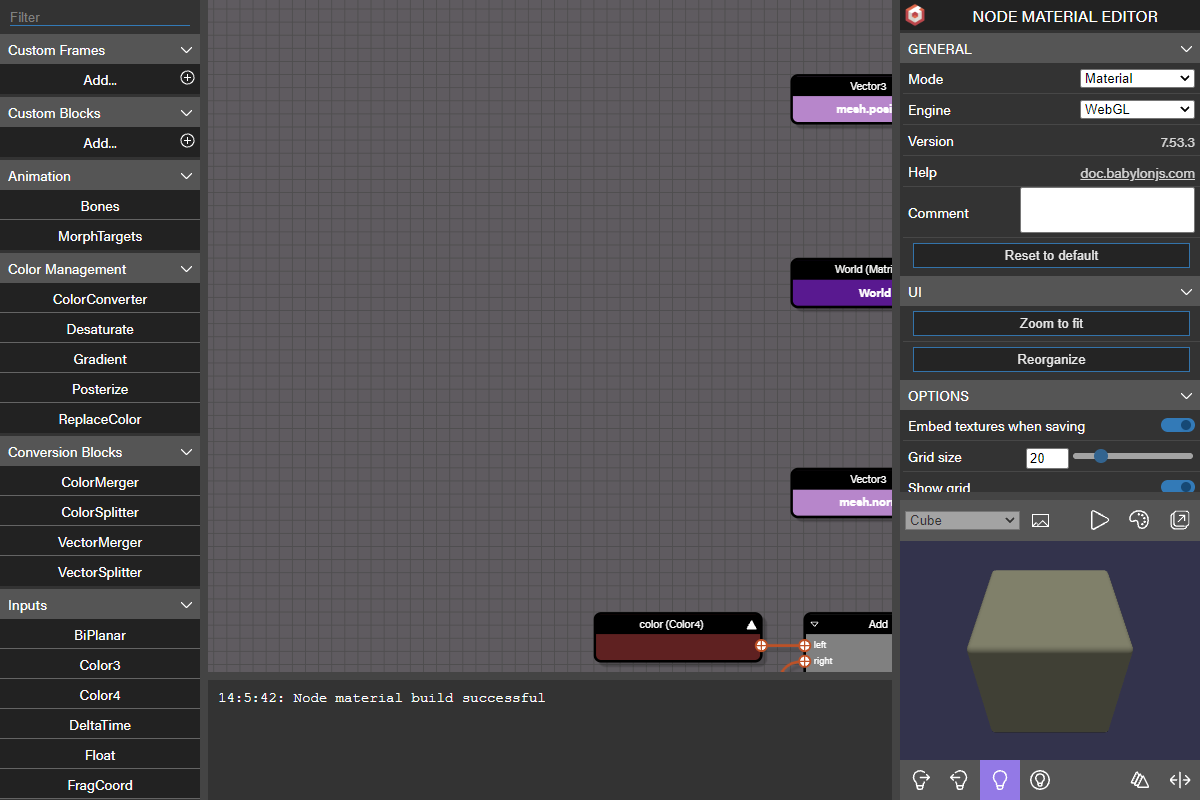Click the lightbulb with left arrow icon
This screenshot has height=800, width=1200.
pos(959,779)
